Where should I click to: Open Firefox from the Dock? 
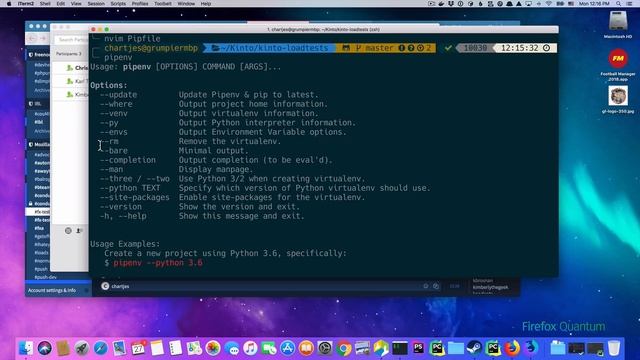pyautogui.click(x=512, y=348)
